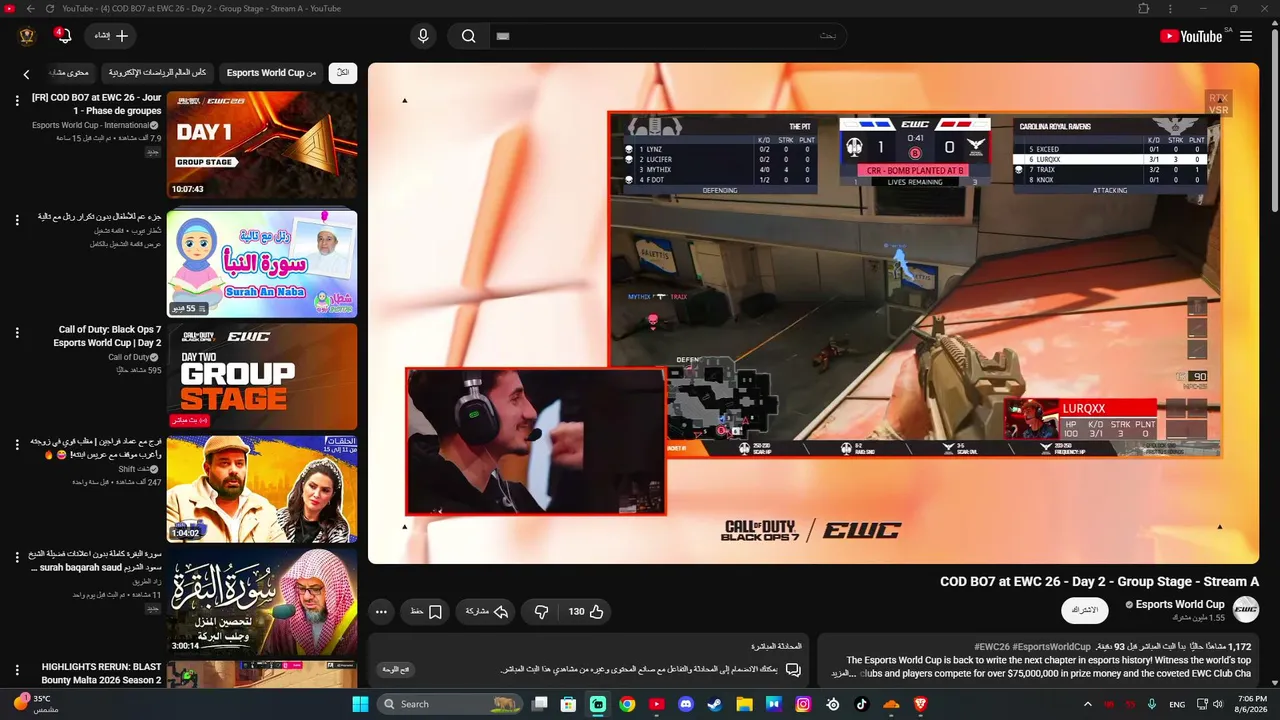This screenshot has width=1280, height=720.
Task: Open the browser extensions puzzle icon
Action: [x=1144, y=9]
